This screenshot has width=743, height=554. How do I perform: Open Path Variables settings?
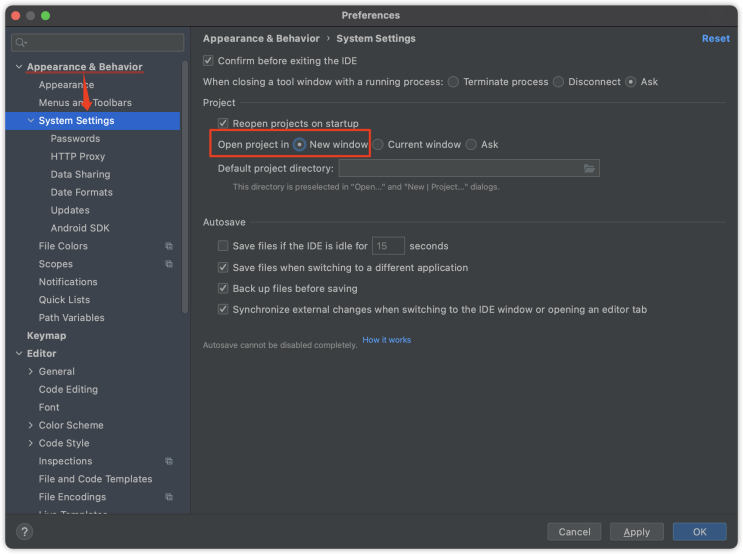click(72, 318)
